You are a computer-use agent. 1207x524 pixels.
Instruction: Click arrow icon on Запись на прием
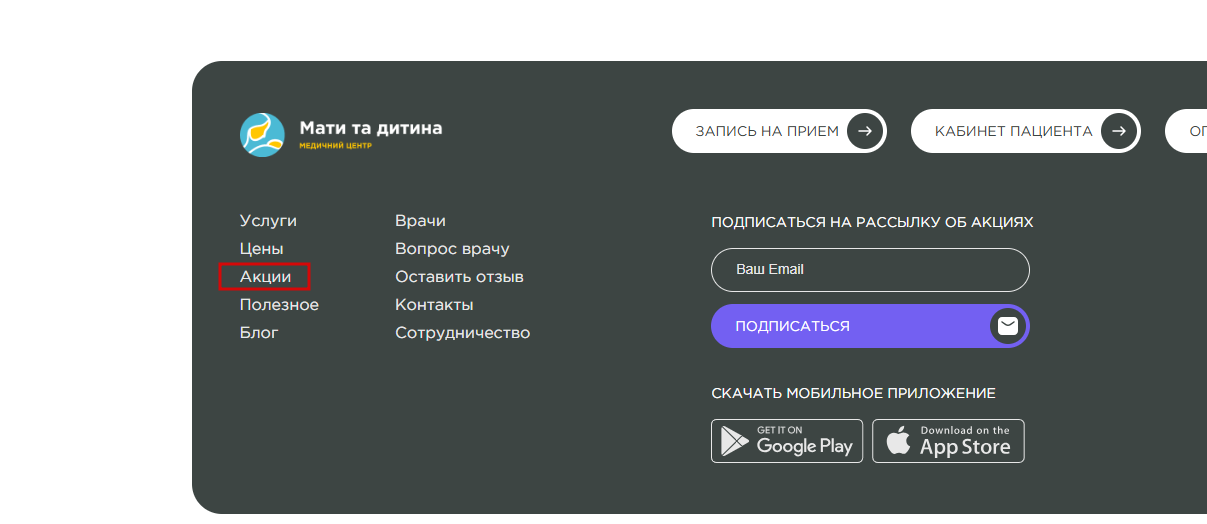point(865,131)
